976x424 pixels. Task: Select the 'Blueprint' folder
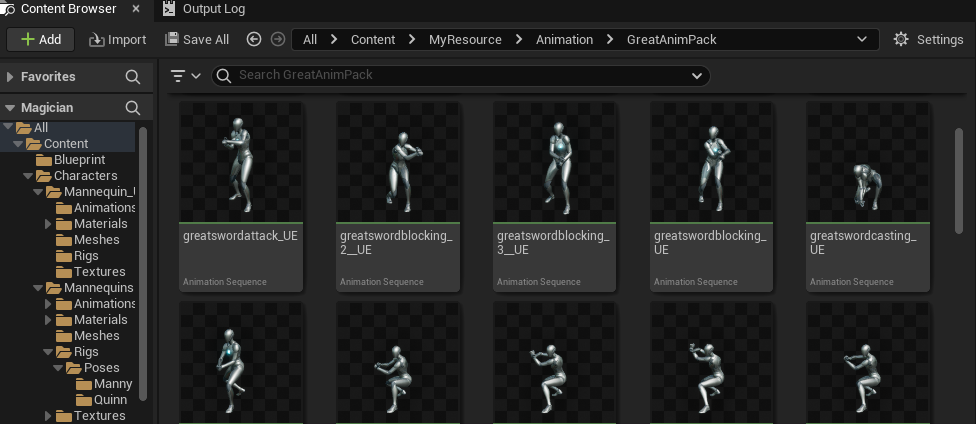tap(79, 159)
